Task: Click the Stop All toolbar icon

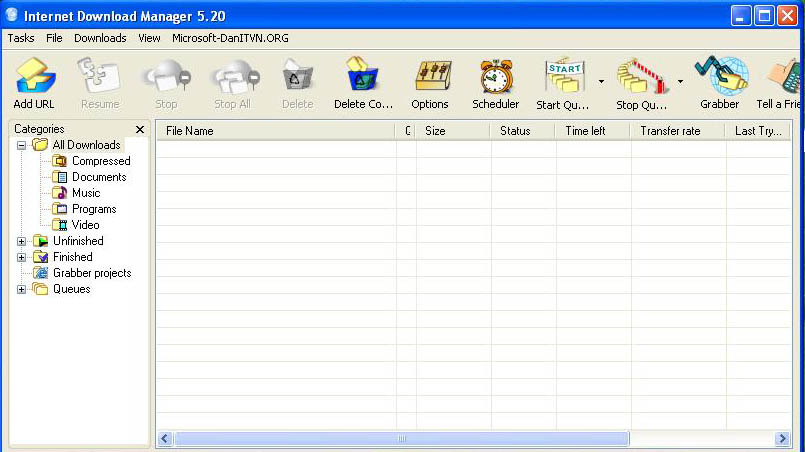Action: pos(234,77)
